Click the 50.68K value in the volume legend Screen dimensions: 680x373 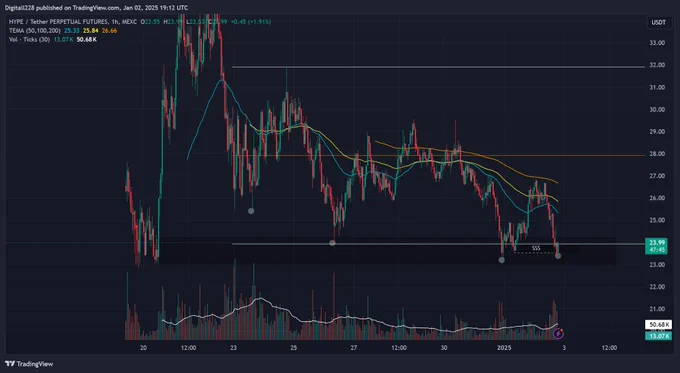pos(87,39)
